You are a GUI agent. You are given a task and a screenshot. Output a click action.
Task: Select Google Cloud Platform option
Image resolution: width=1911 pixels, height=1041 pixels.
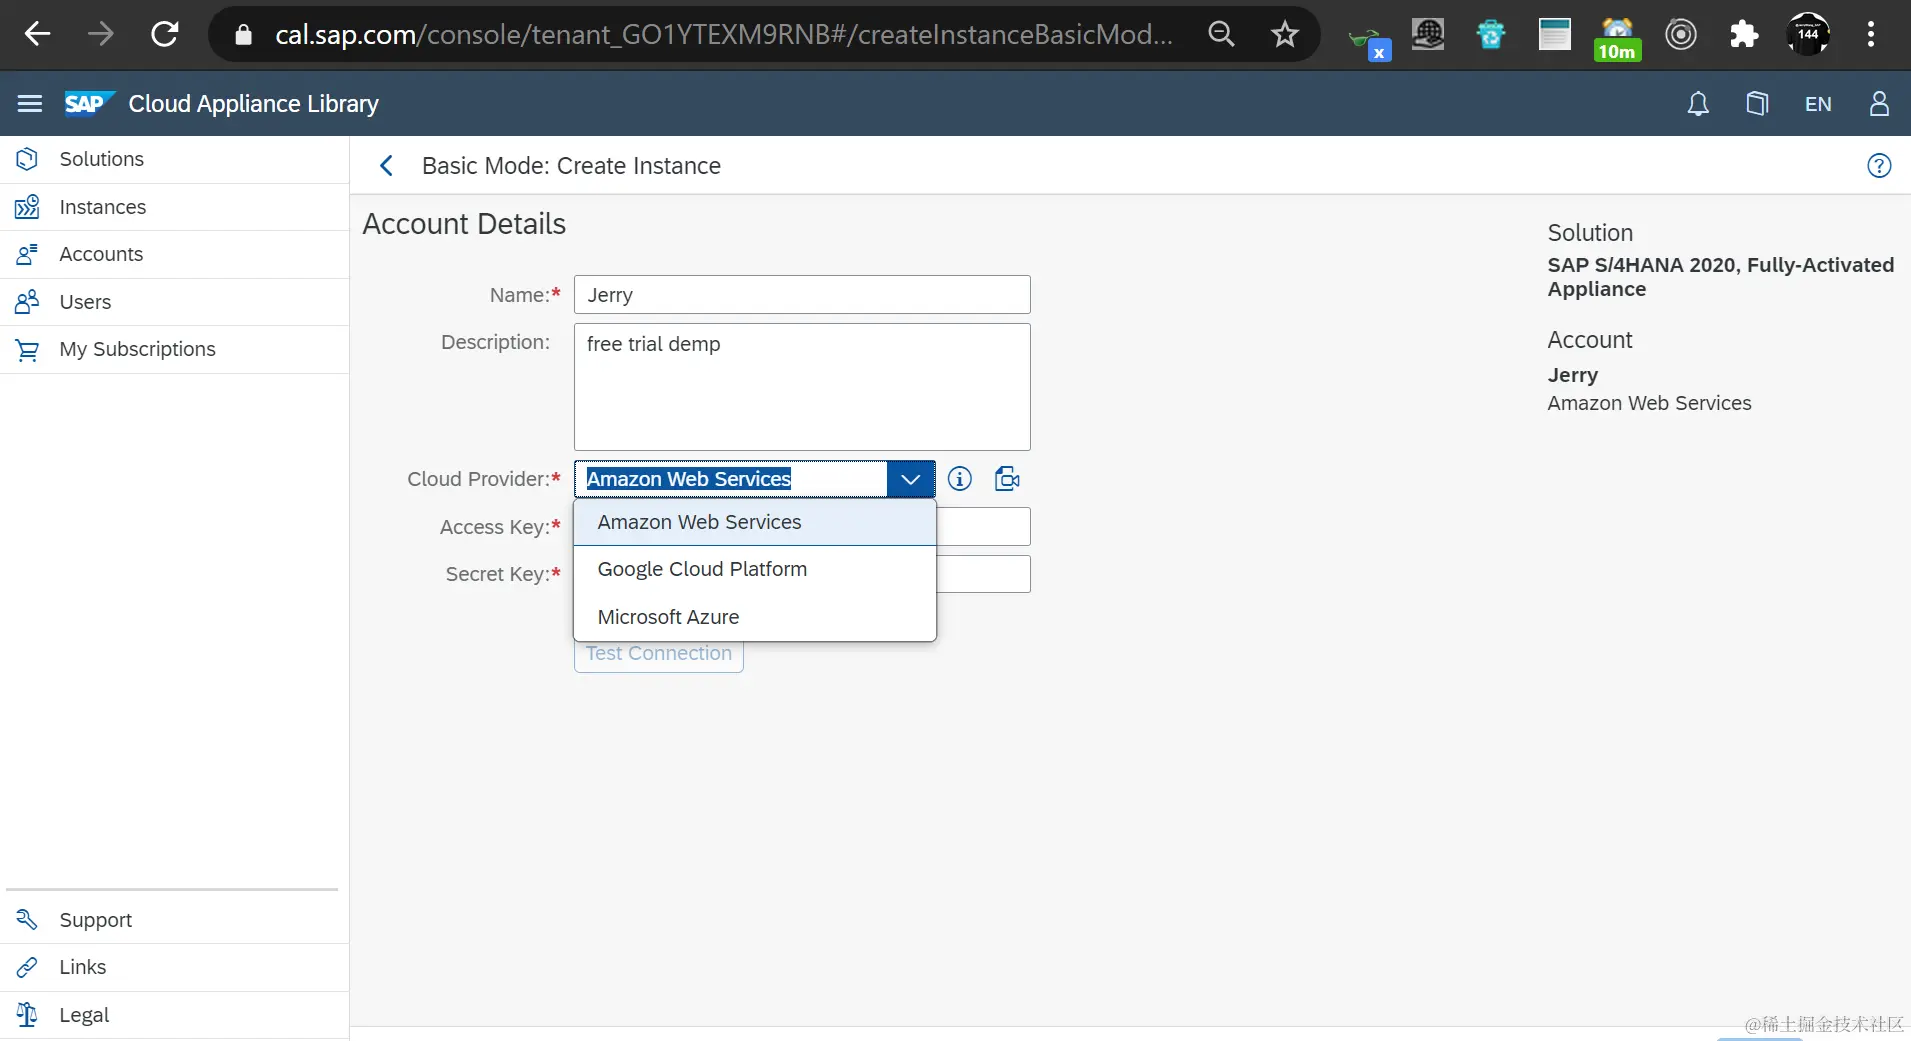[755, 569]
